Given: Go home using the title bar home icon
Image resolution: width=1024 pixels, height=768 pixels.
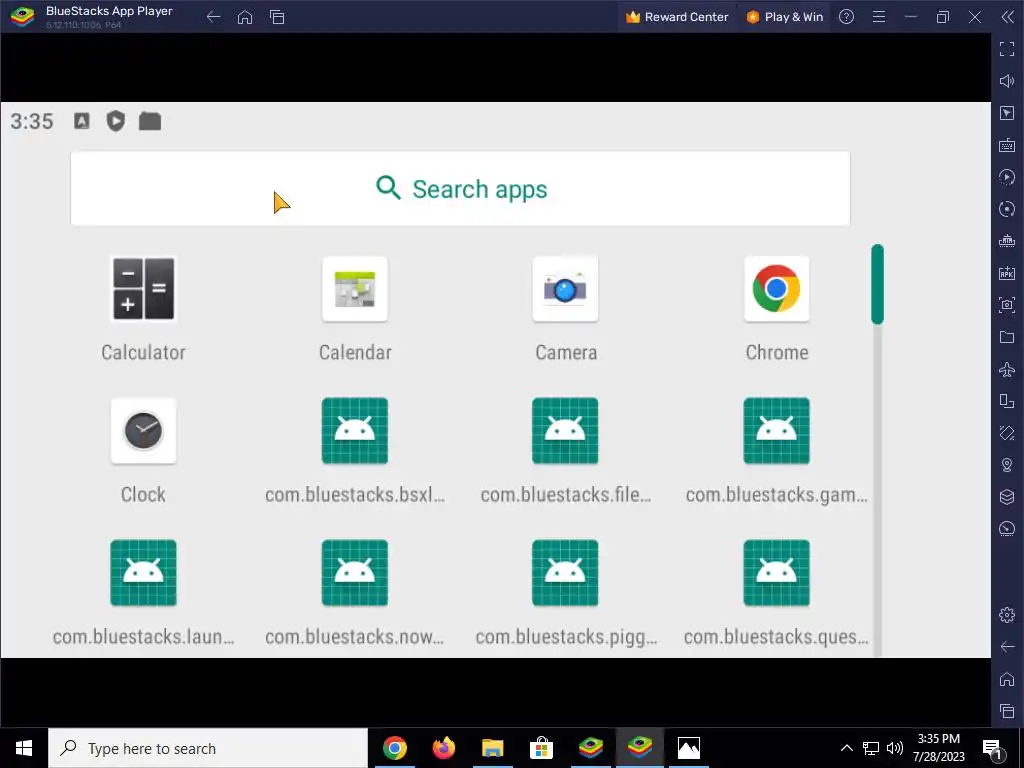Looking at the screenshot, I should (245, 17).
